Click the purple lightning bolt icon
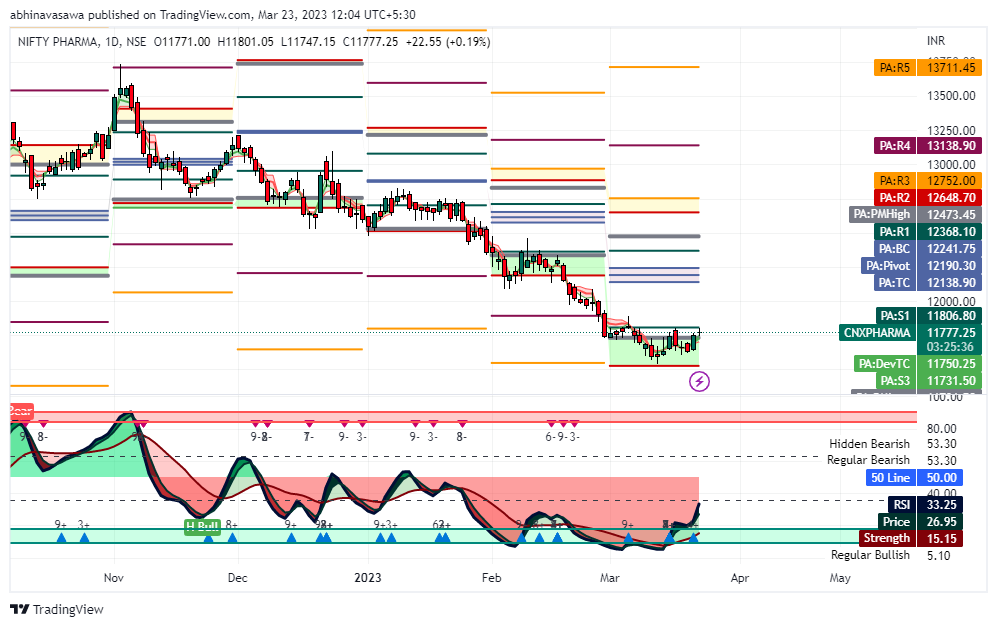The height and width of the screenshot is (627, 997). point(699,382)
